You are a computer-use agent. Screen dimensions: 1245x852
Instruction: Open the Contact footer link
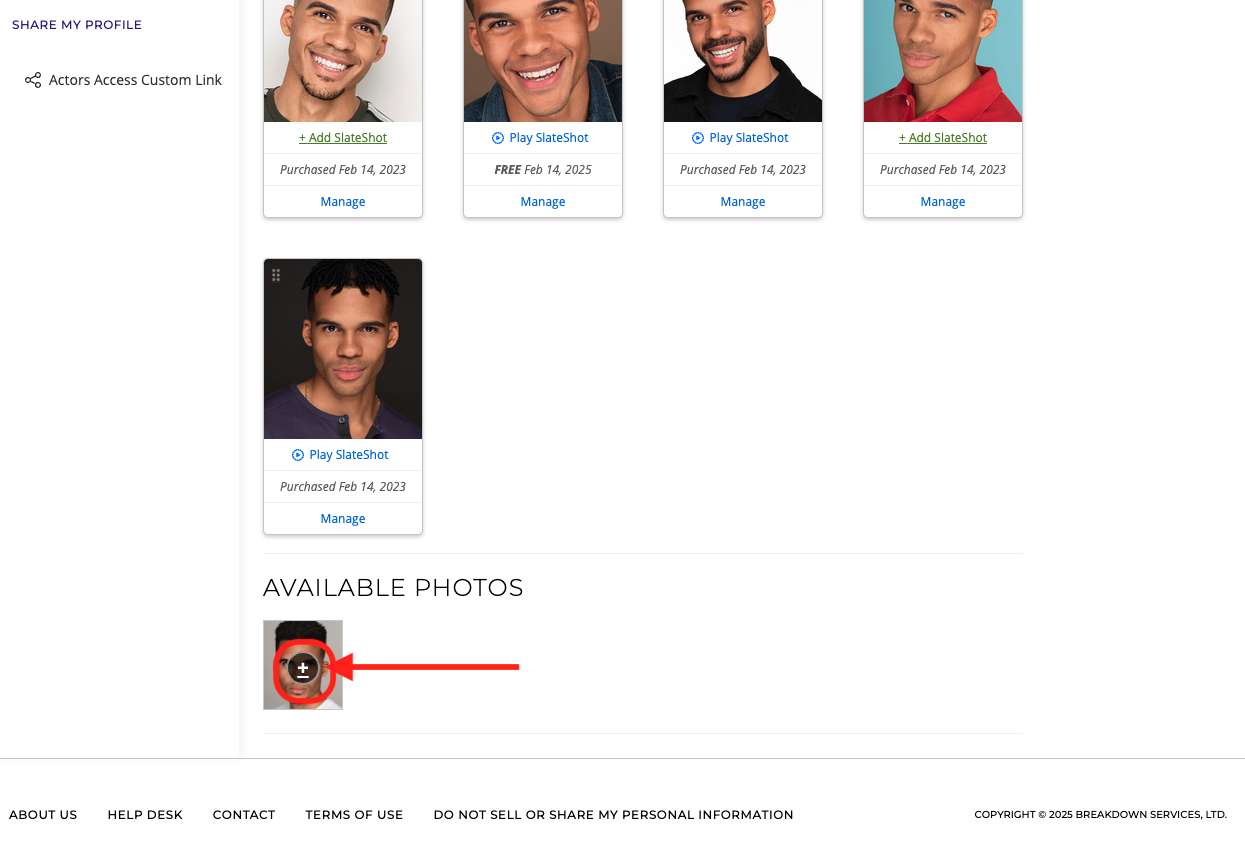click(244, 815)
